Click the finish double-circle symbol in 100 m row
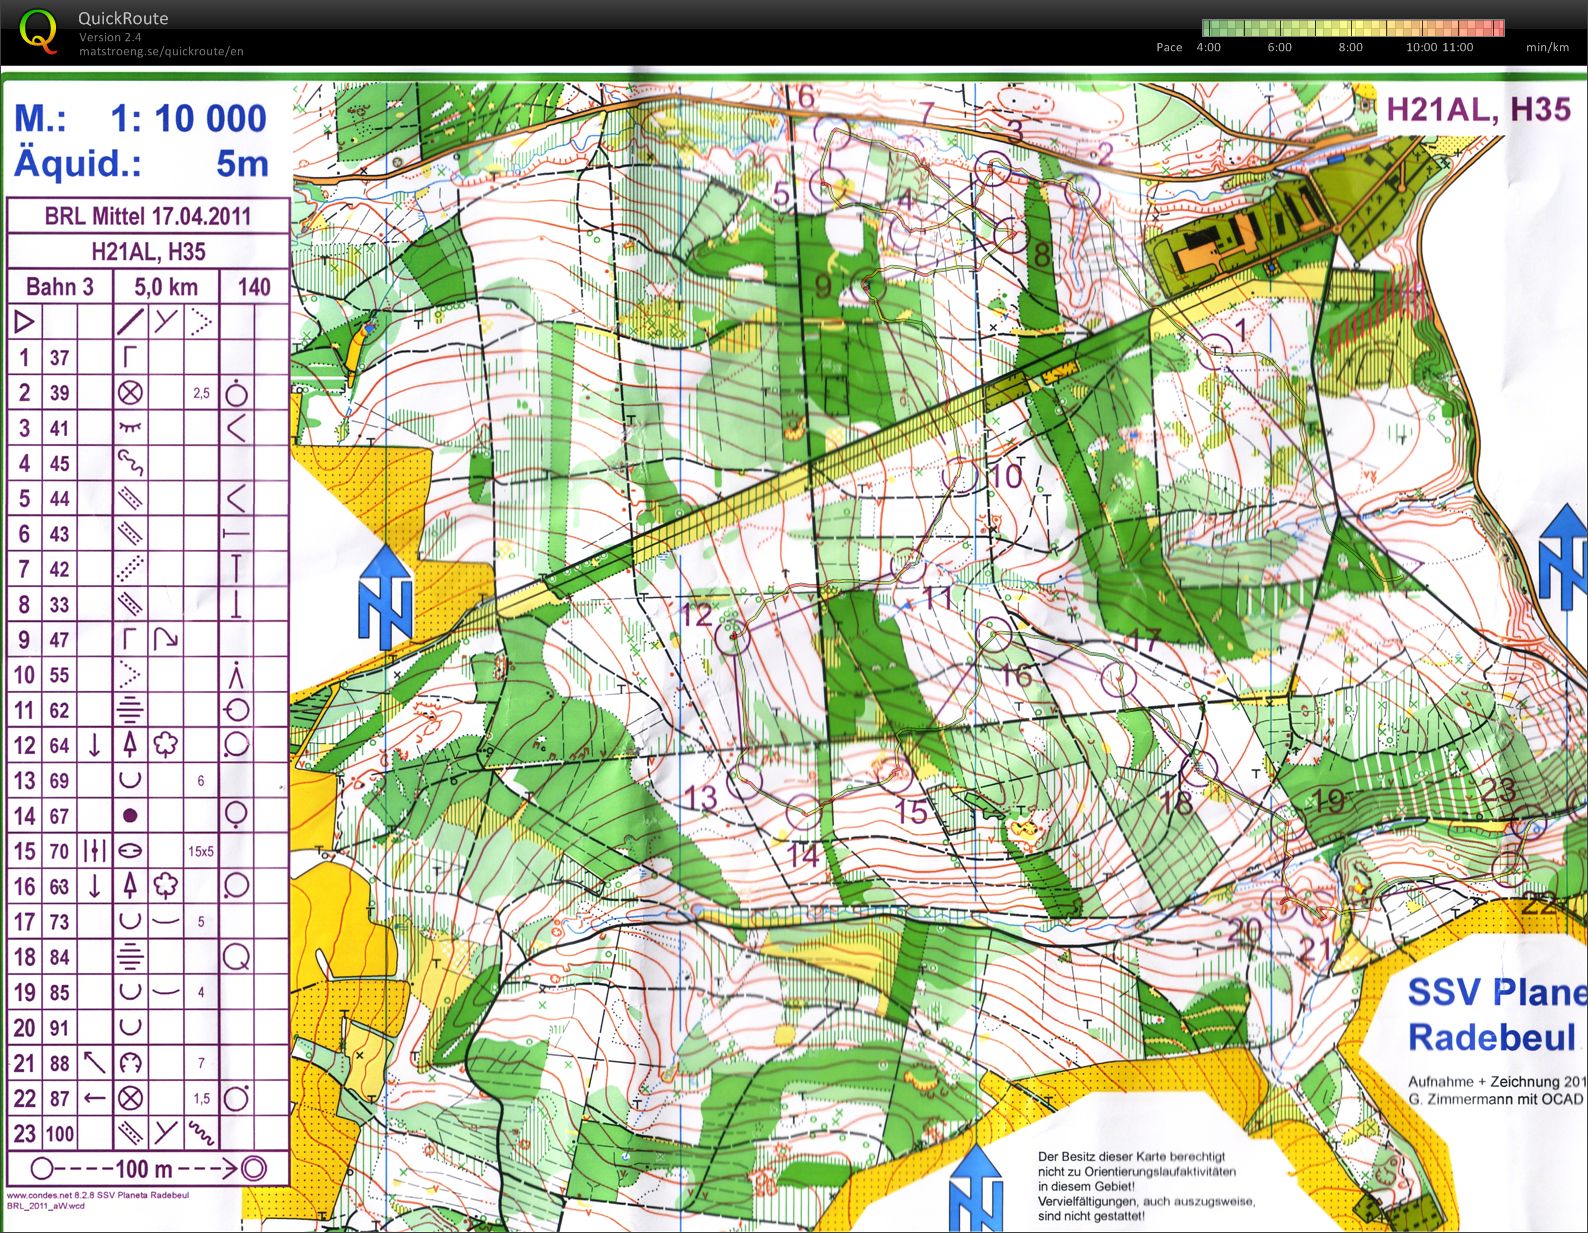 pos(254,1167)
